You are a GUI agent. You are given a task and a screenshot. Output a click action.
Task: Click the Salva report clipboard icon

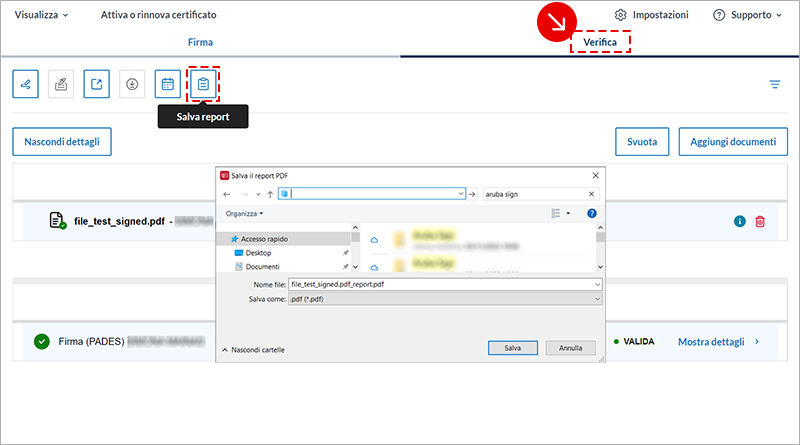point(203,85)
